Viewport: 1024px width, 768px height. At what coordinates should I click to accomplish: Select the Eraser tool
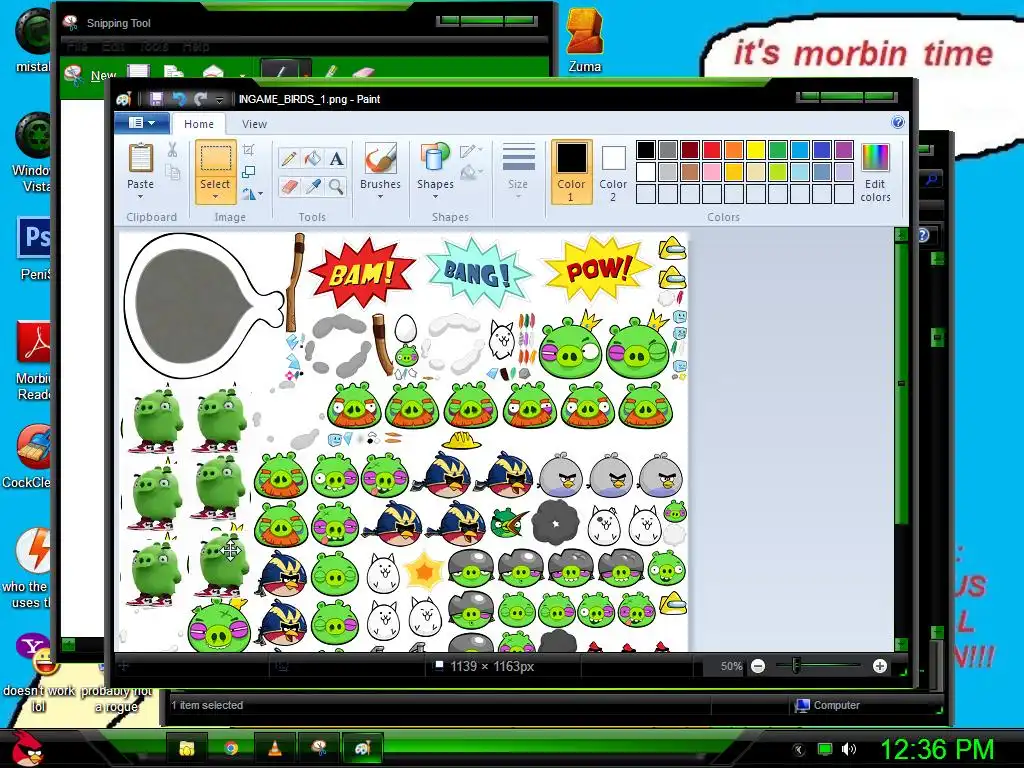[289, 187]
